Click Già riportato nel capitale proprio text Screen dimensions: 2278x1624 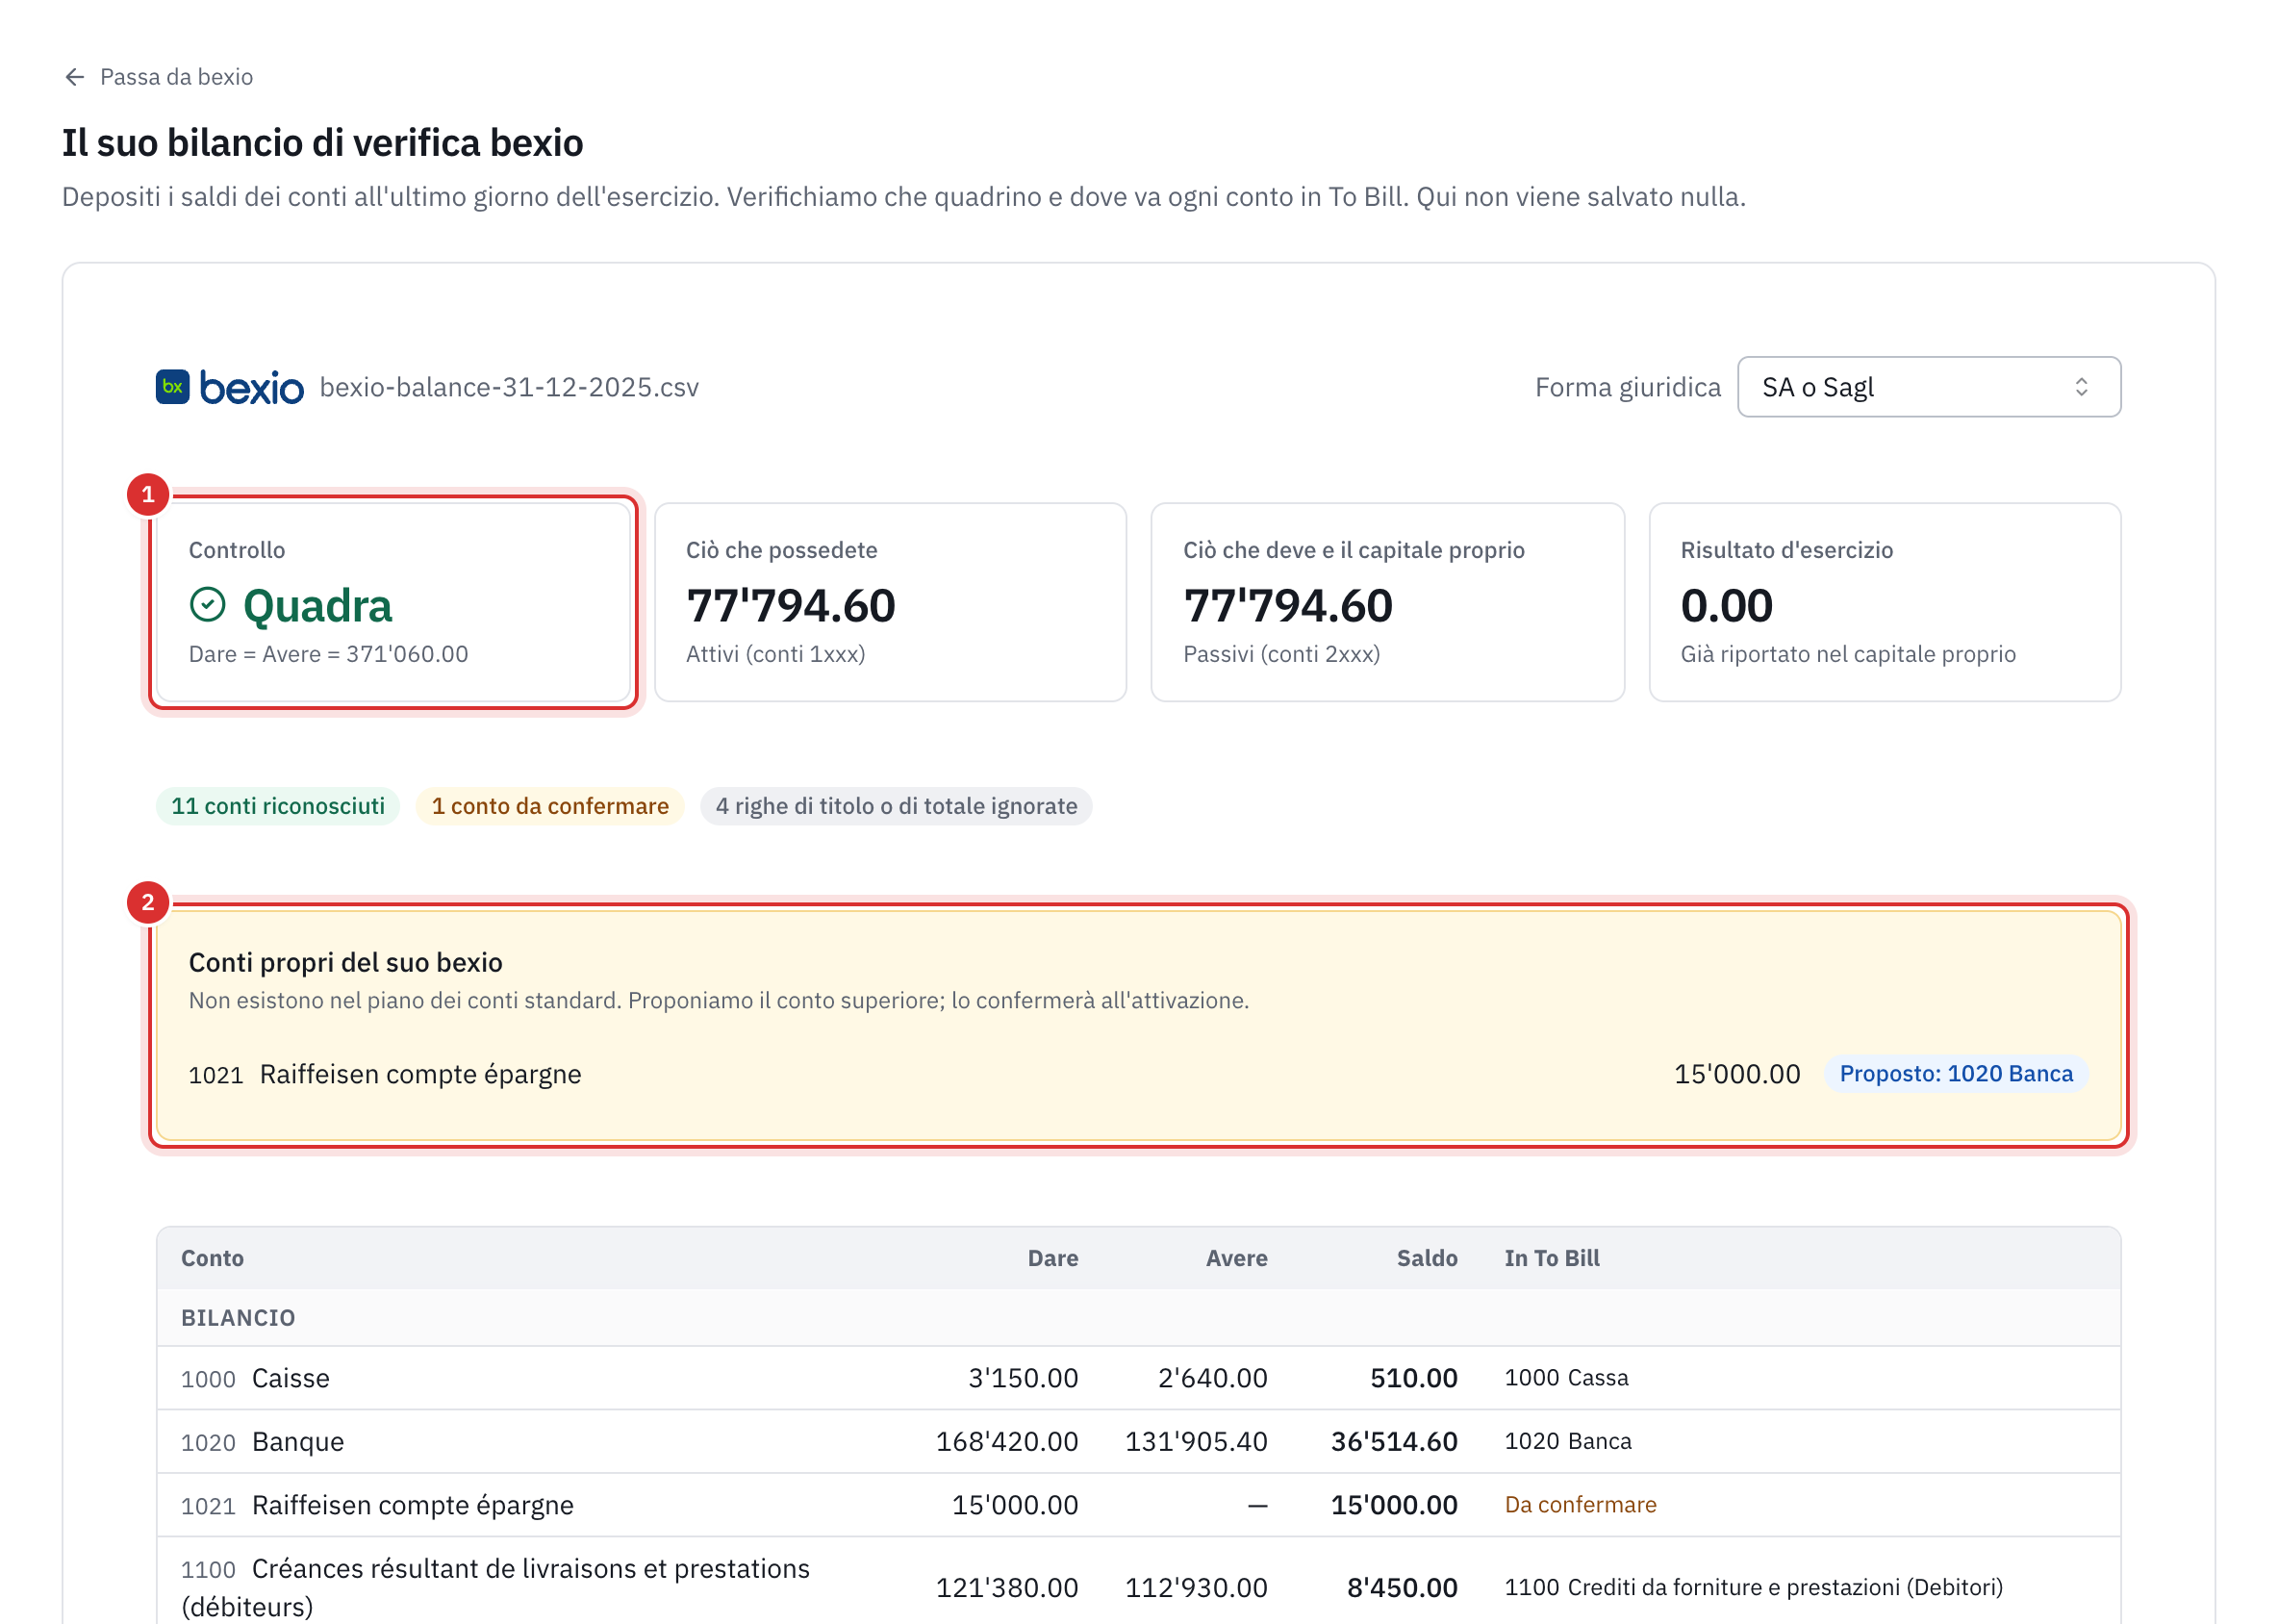pos(1847,654)
